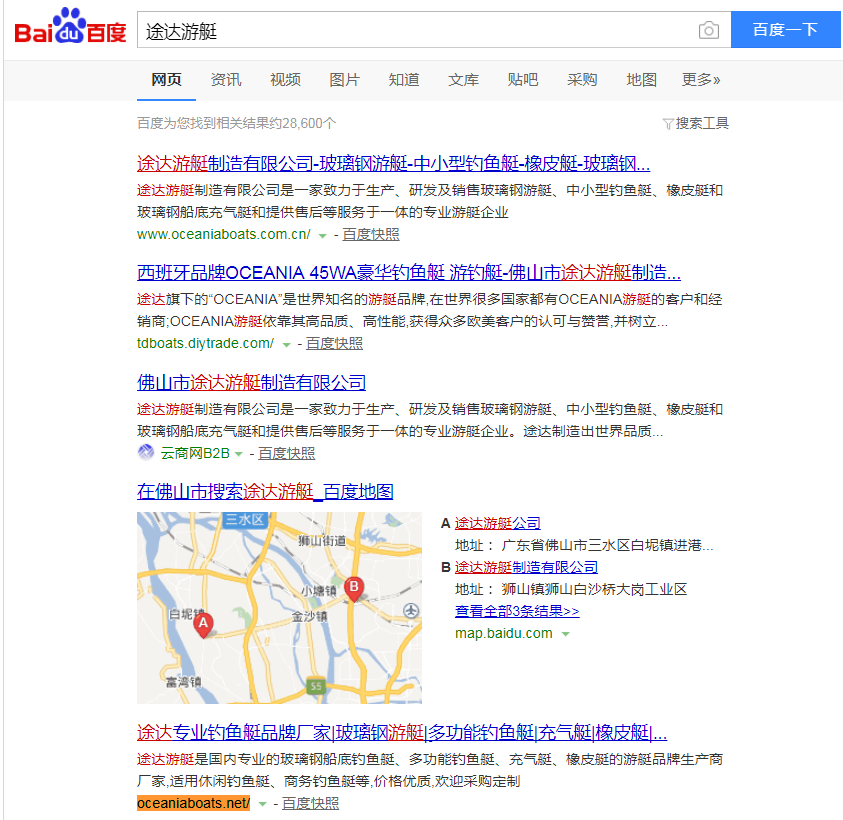Open 百度快照 for www.oceaniaboats.com.cn
This screenshot has height=820, width=843.
click(x=371, y=234)
